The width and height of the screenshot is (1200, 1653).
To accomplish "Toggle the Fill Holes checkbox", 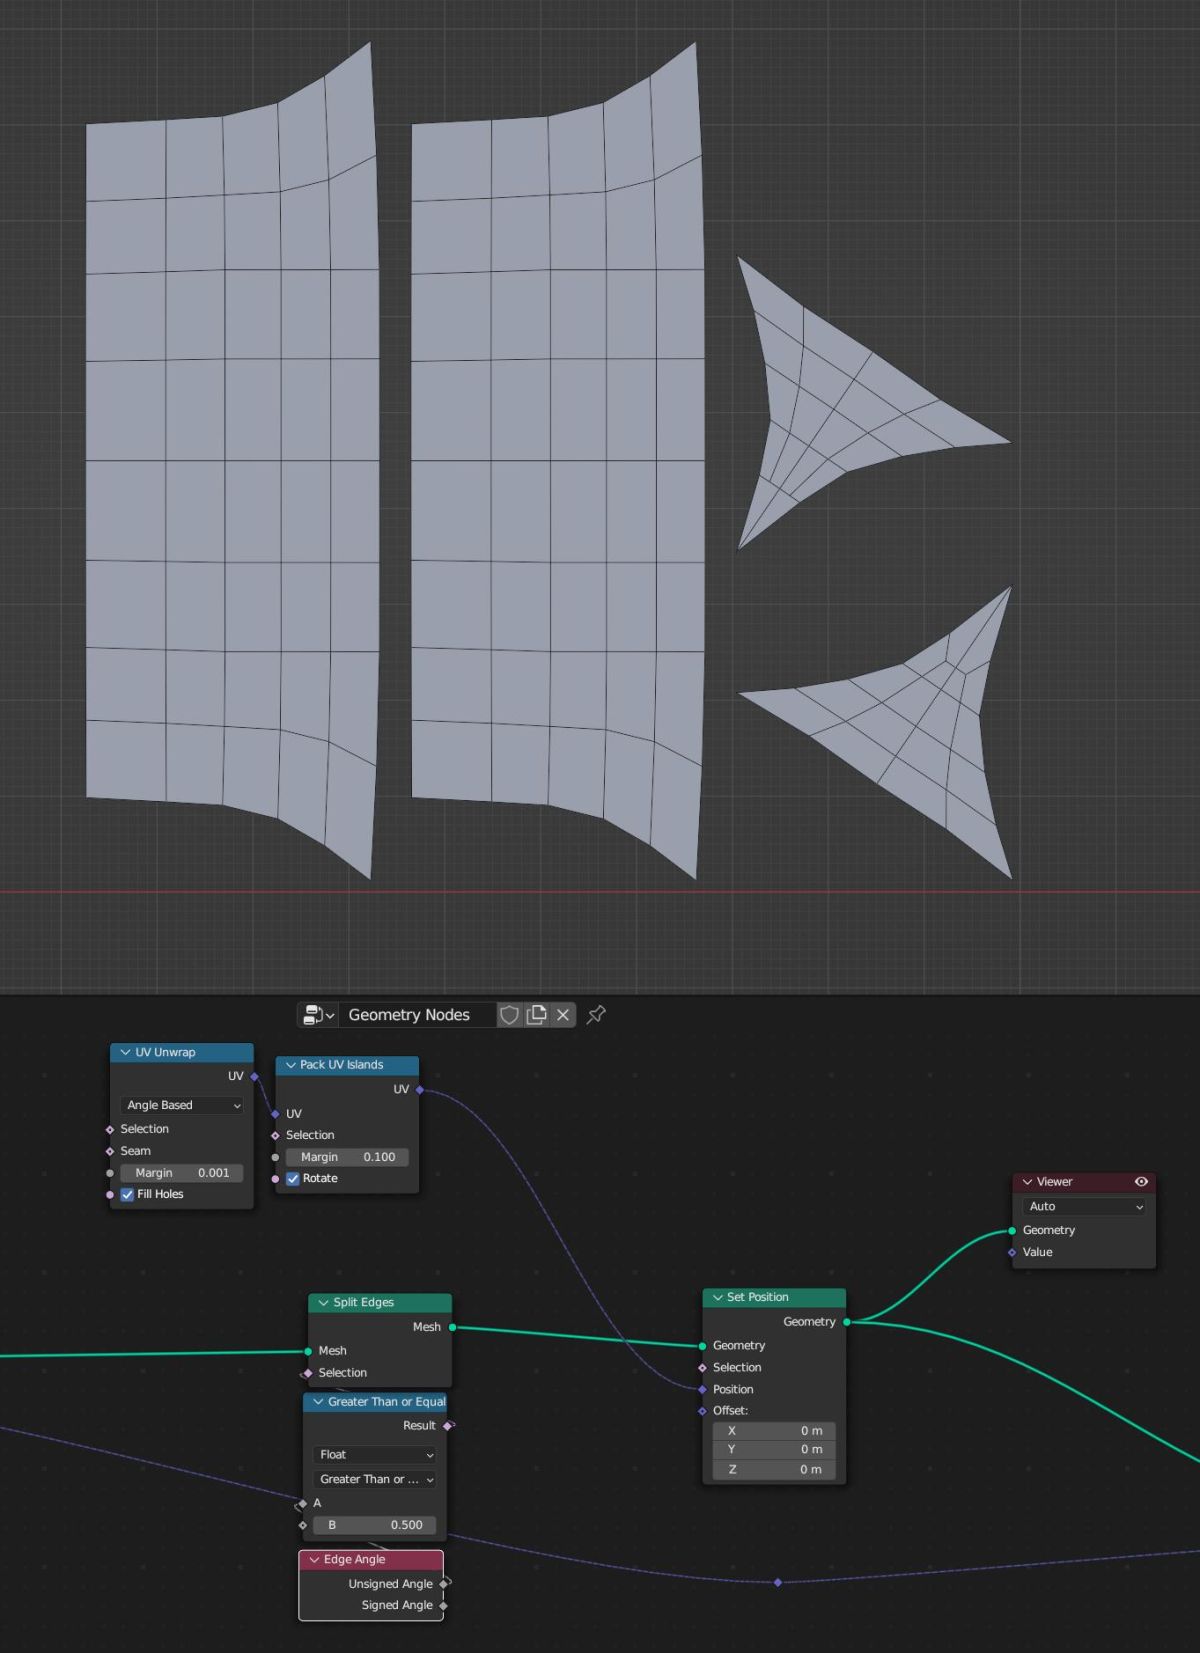I will coord(128,1195).
